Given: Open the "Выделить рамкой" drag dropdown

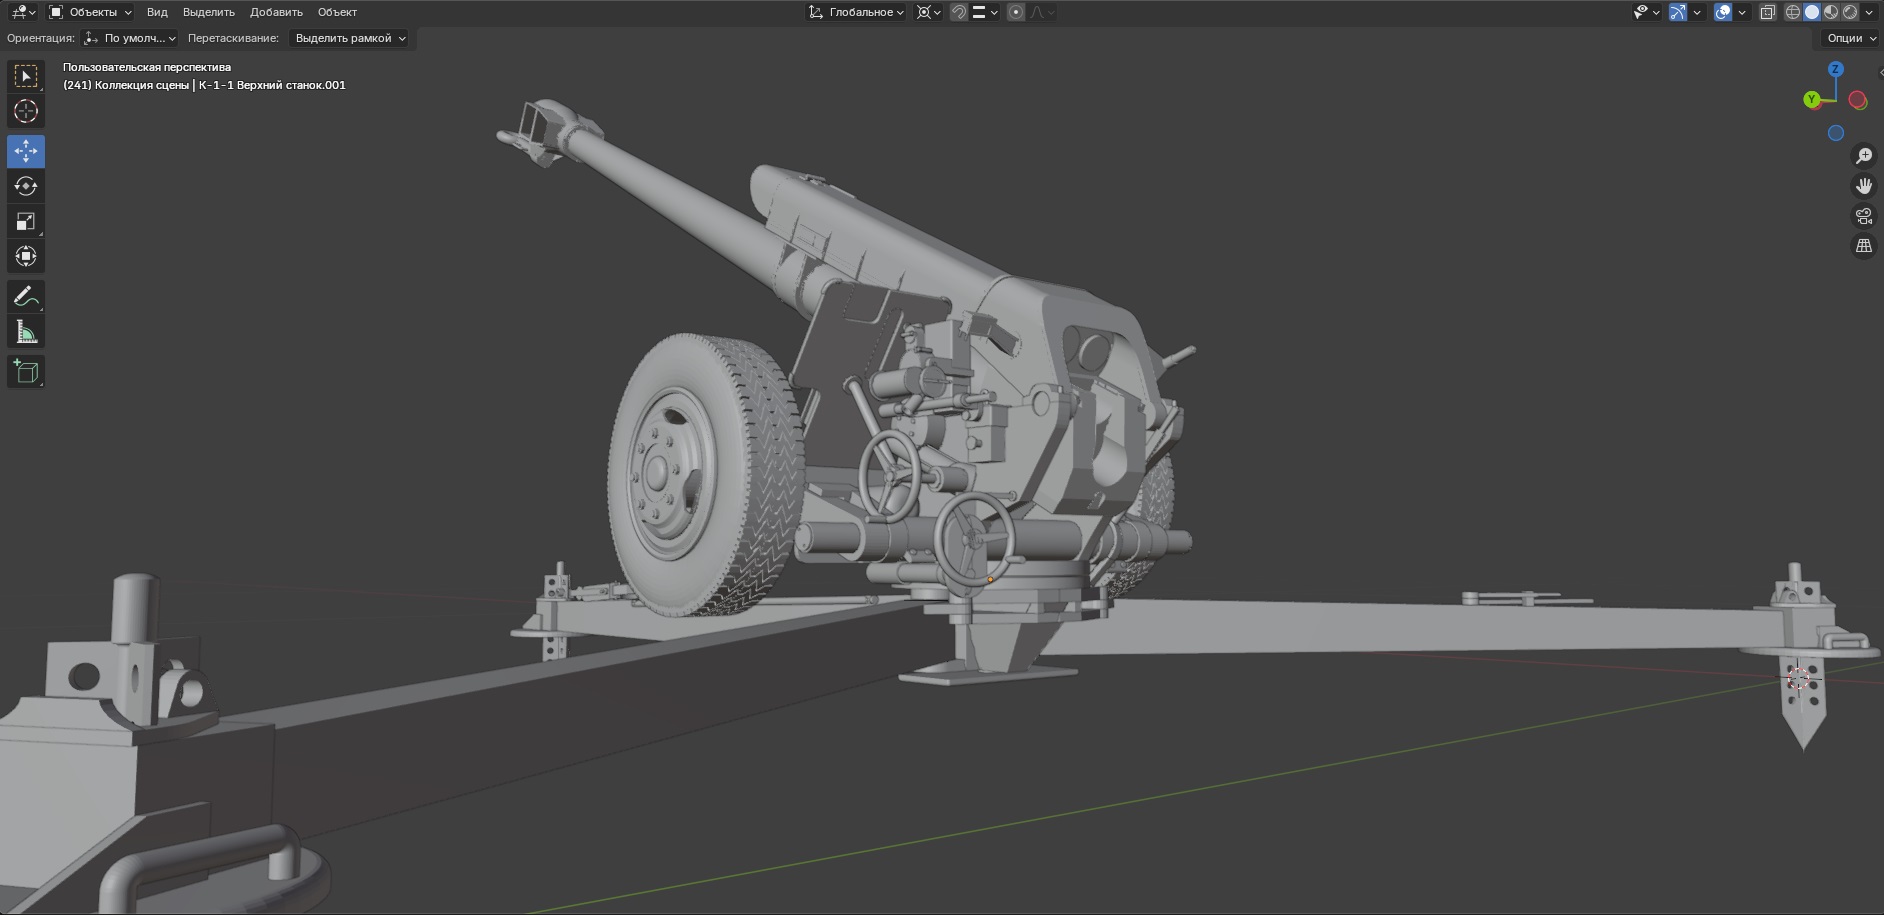Looking at the screenshot, I should point(349,38).
